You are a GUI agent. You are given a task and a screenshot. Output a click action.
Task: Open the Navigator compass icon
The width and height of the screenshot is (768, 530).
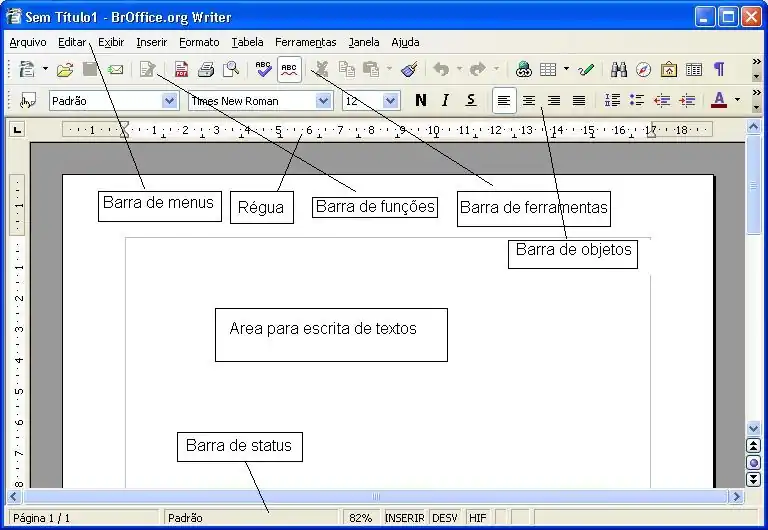644,69
